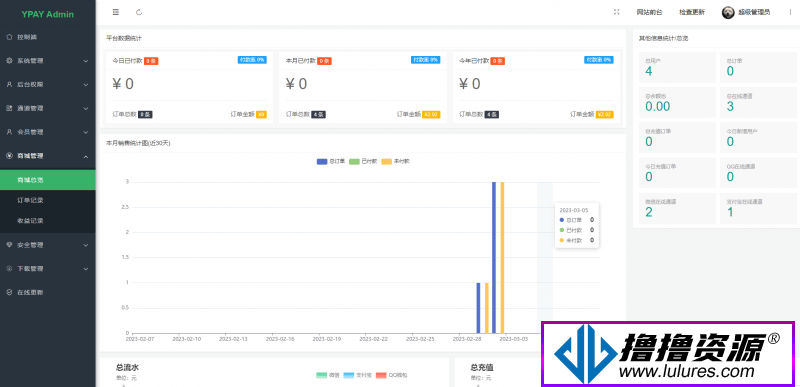The width and height of the screenshot is (800, 387).
Task: Click the YPAY Admin logo
Action: (x=47, y=14)
